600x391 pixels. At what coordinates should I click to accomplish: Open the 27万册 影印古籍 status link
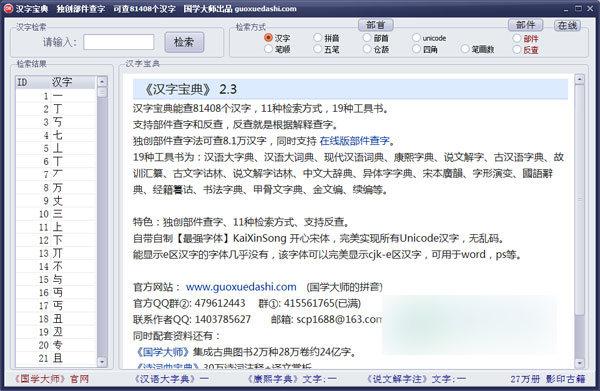[548, 379]
